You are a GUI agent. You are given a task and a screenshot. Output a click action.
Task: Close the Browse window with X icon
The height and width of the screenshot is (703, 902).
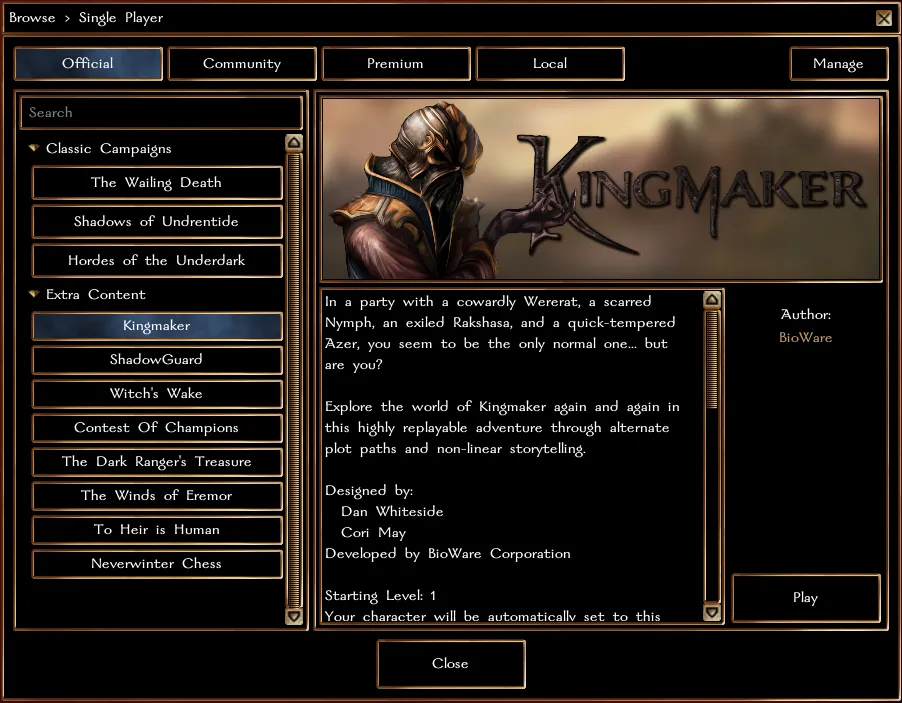click(x=883, y=18)
